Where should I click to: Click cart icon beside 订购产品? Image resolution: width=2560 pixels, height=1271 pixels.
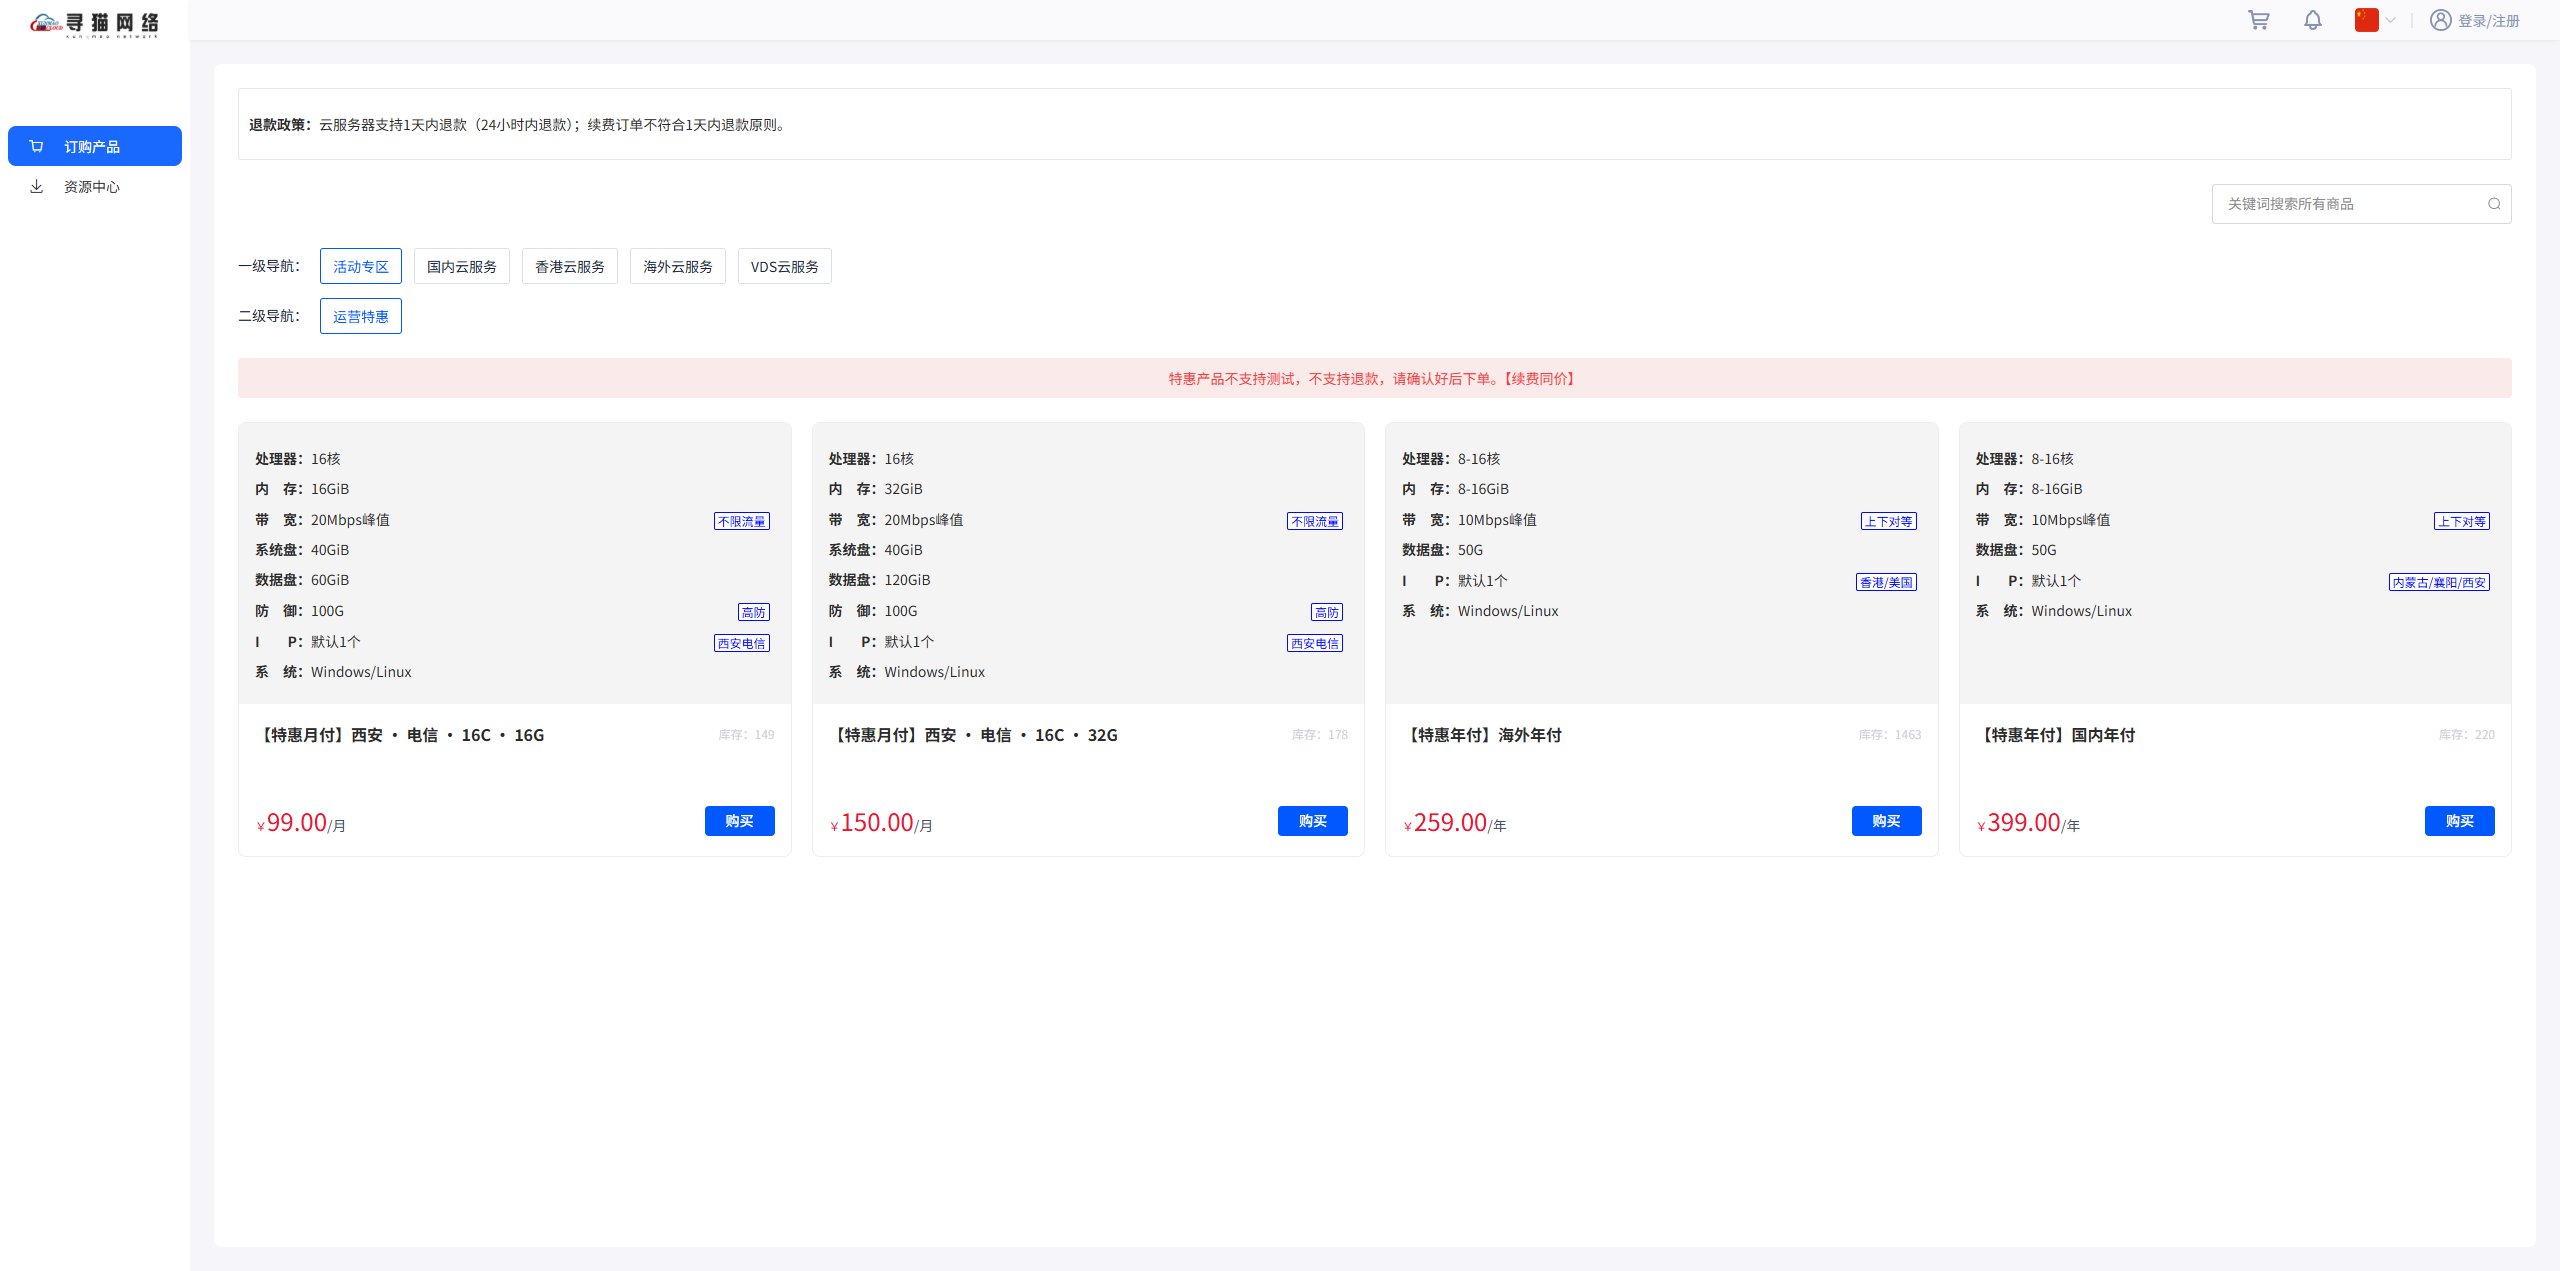click(x=37, y=146)
